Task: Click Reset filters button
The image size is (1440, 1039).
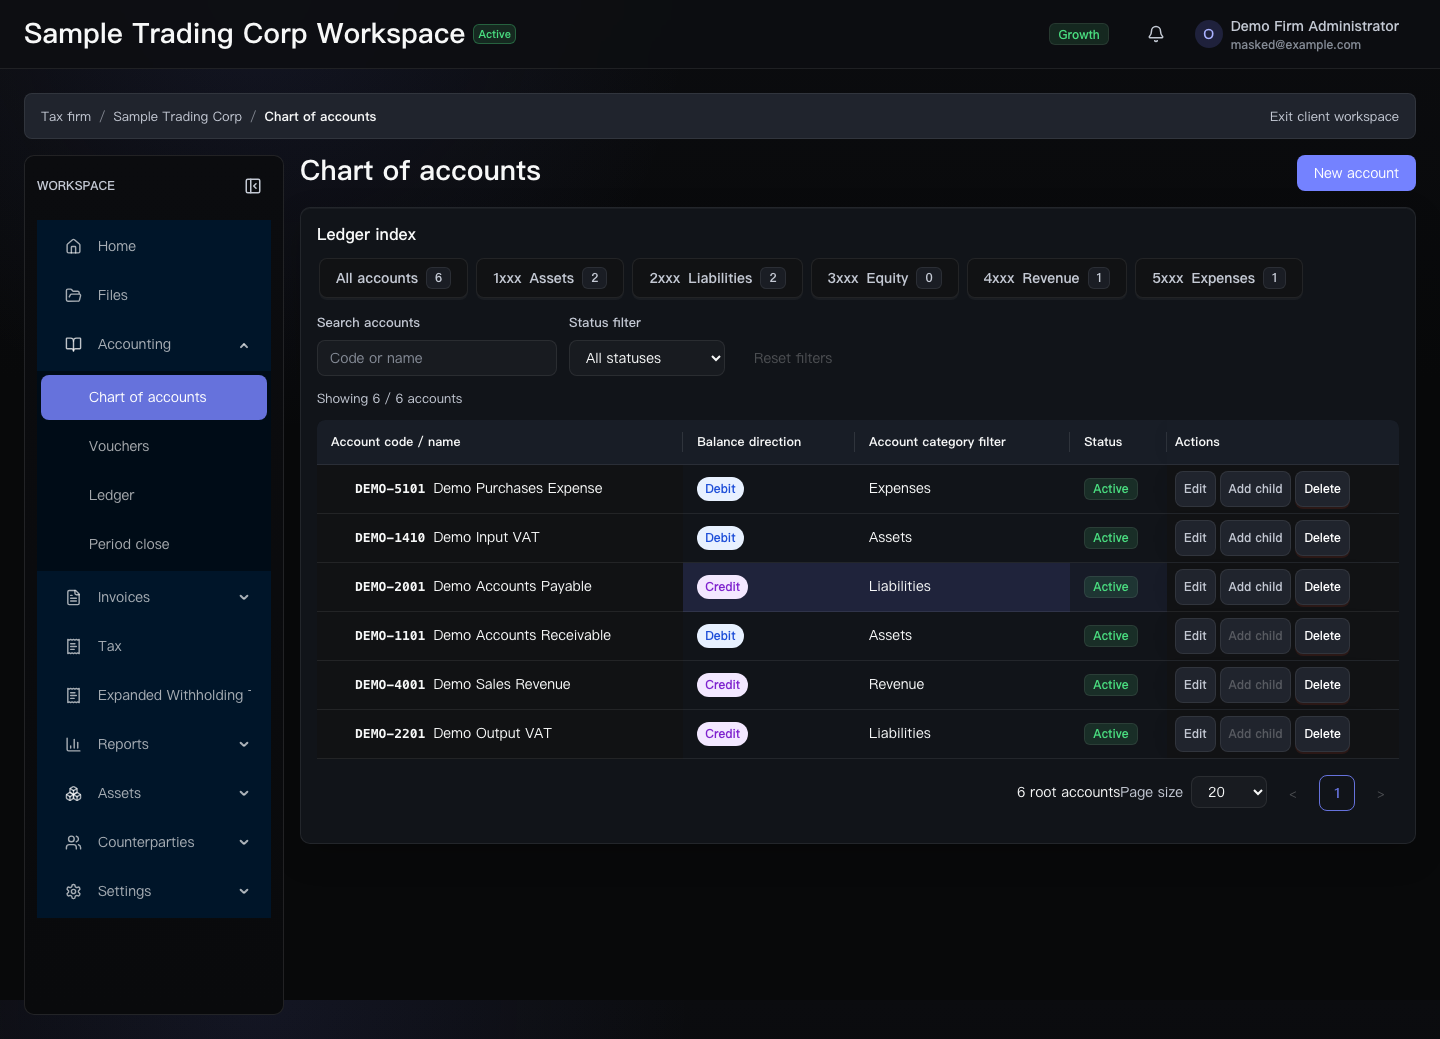Action: 793,358
